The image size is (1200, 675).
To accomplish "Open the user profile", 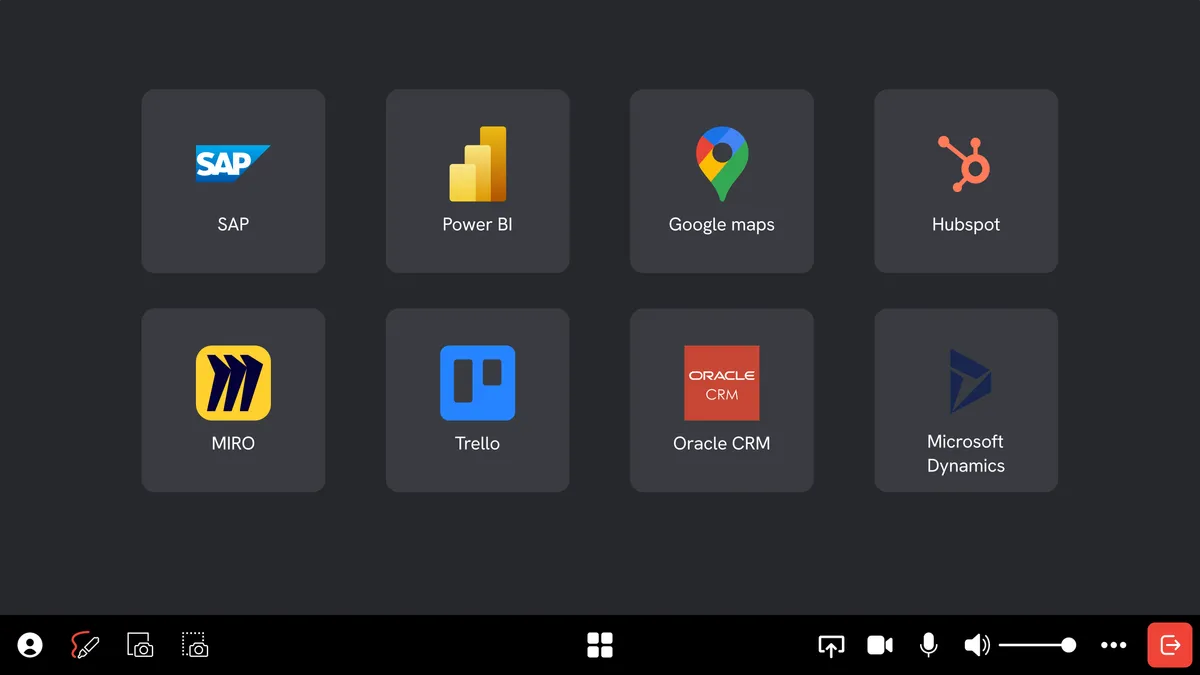I will tap(29, 645).
